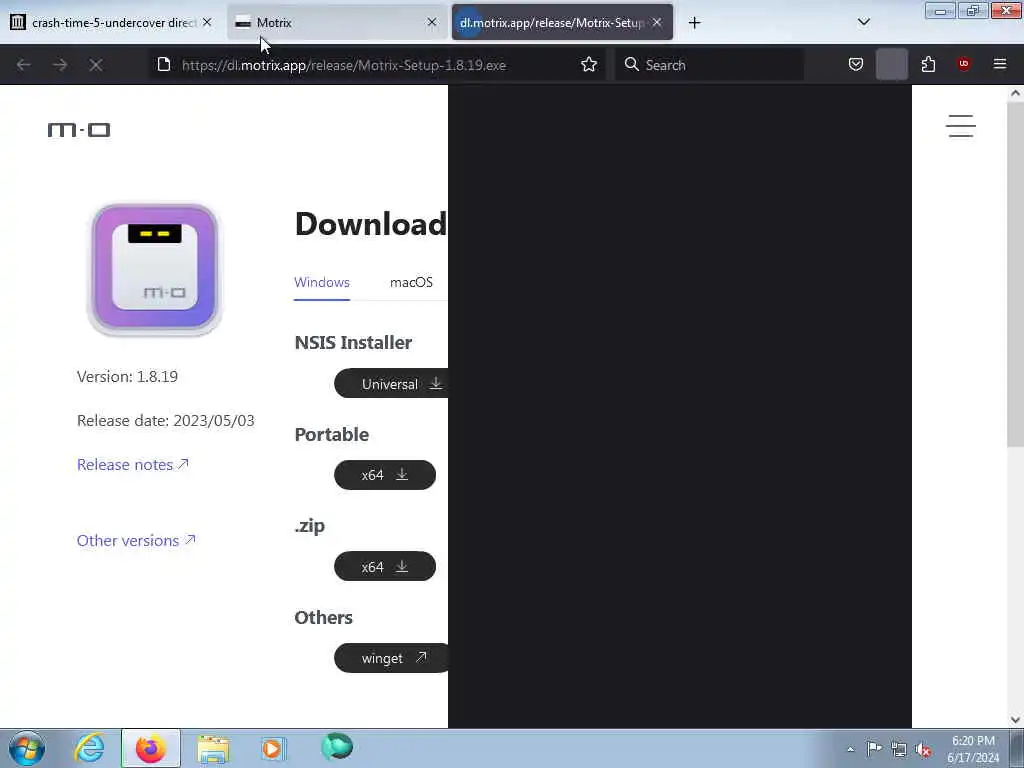Go forward to next page
The width and height of the screenshot is (1024, 768).
point(59,65)
